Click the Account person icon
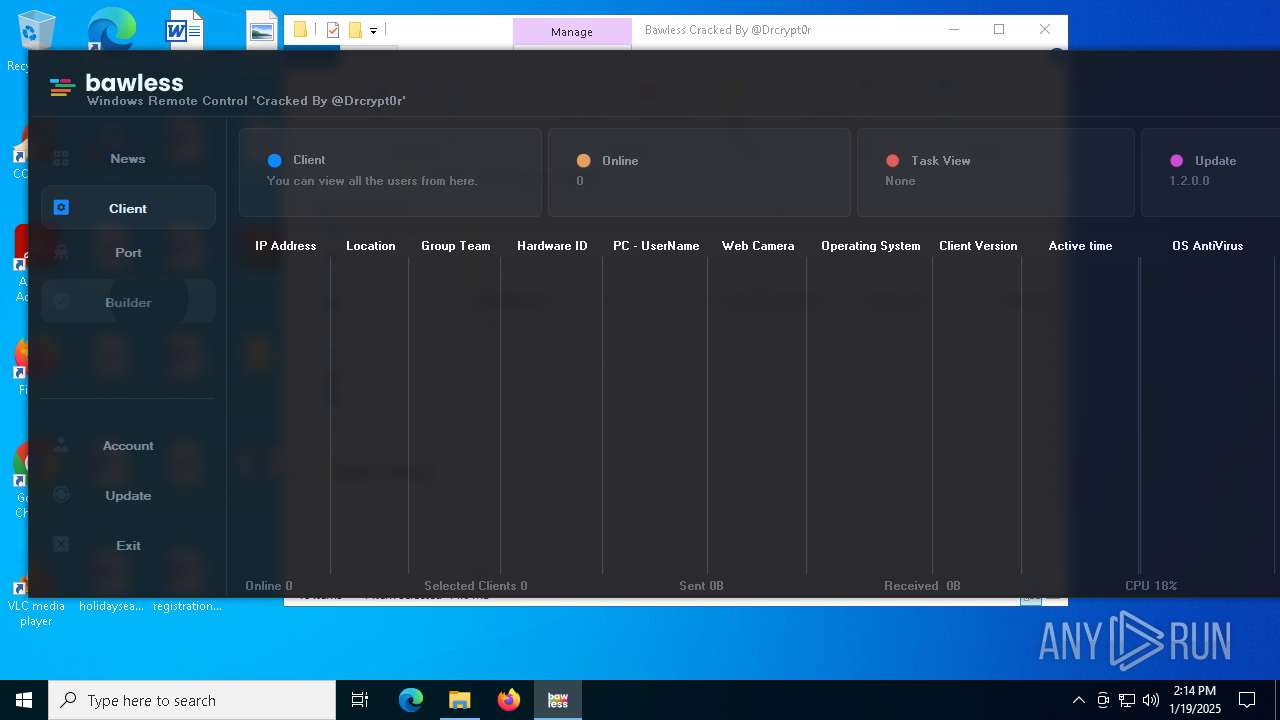 (61, 445)
